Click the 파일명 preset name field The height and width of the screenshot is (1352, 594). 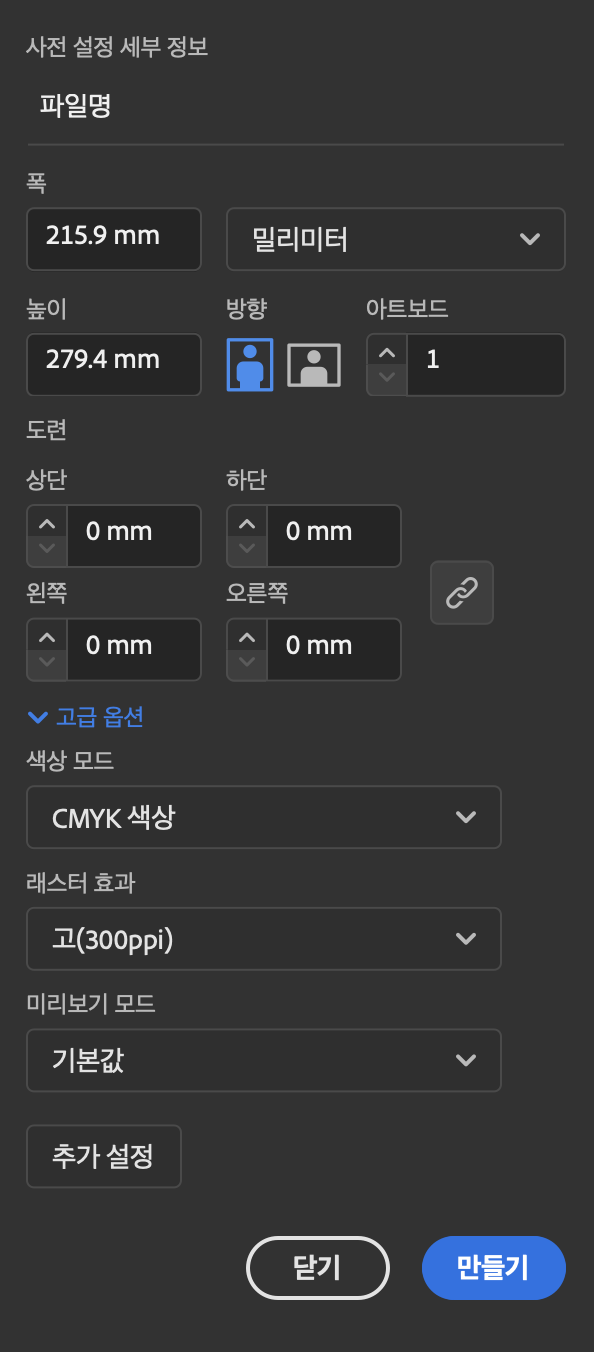tap(295, 107)
